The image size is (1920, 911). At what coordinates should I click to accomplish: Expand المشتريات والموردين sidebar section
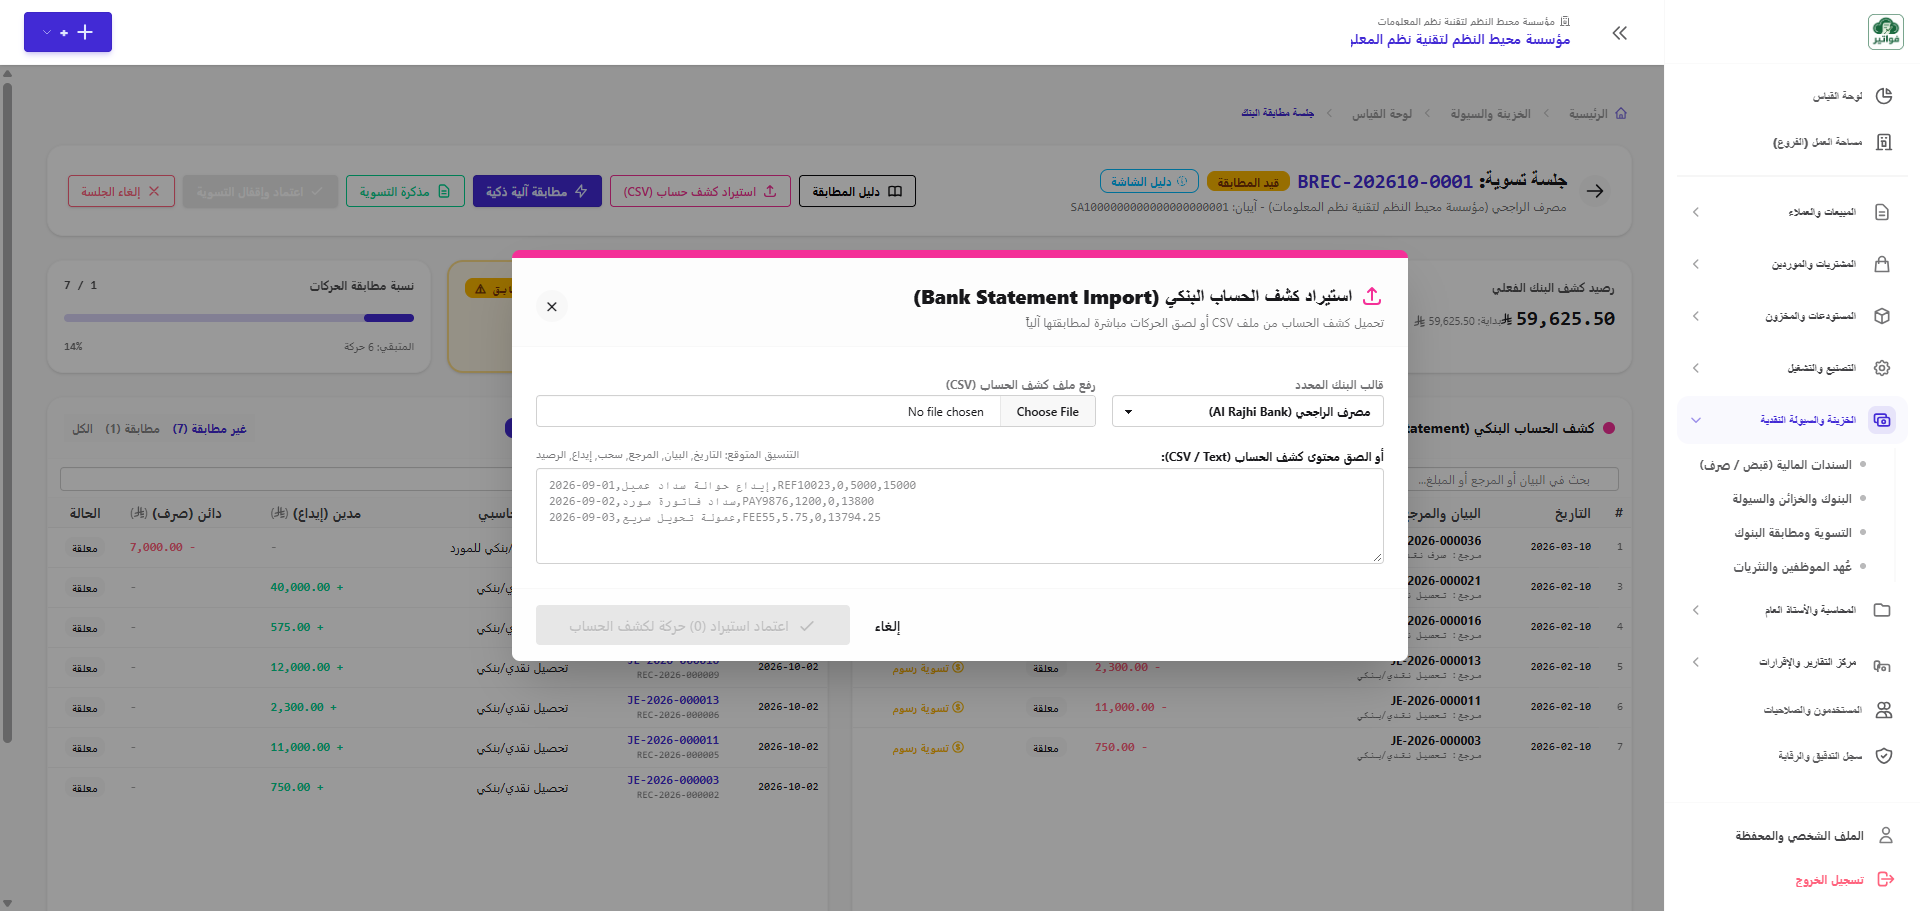coord(1792,264)
